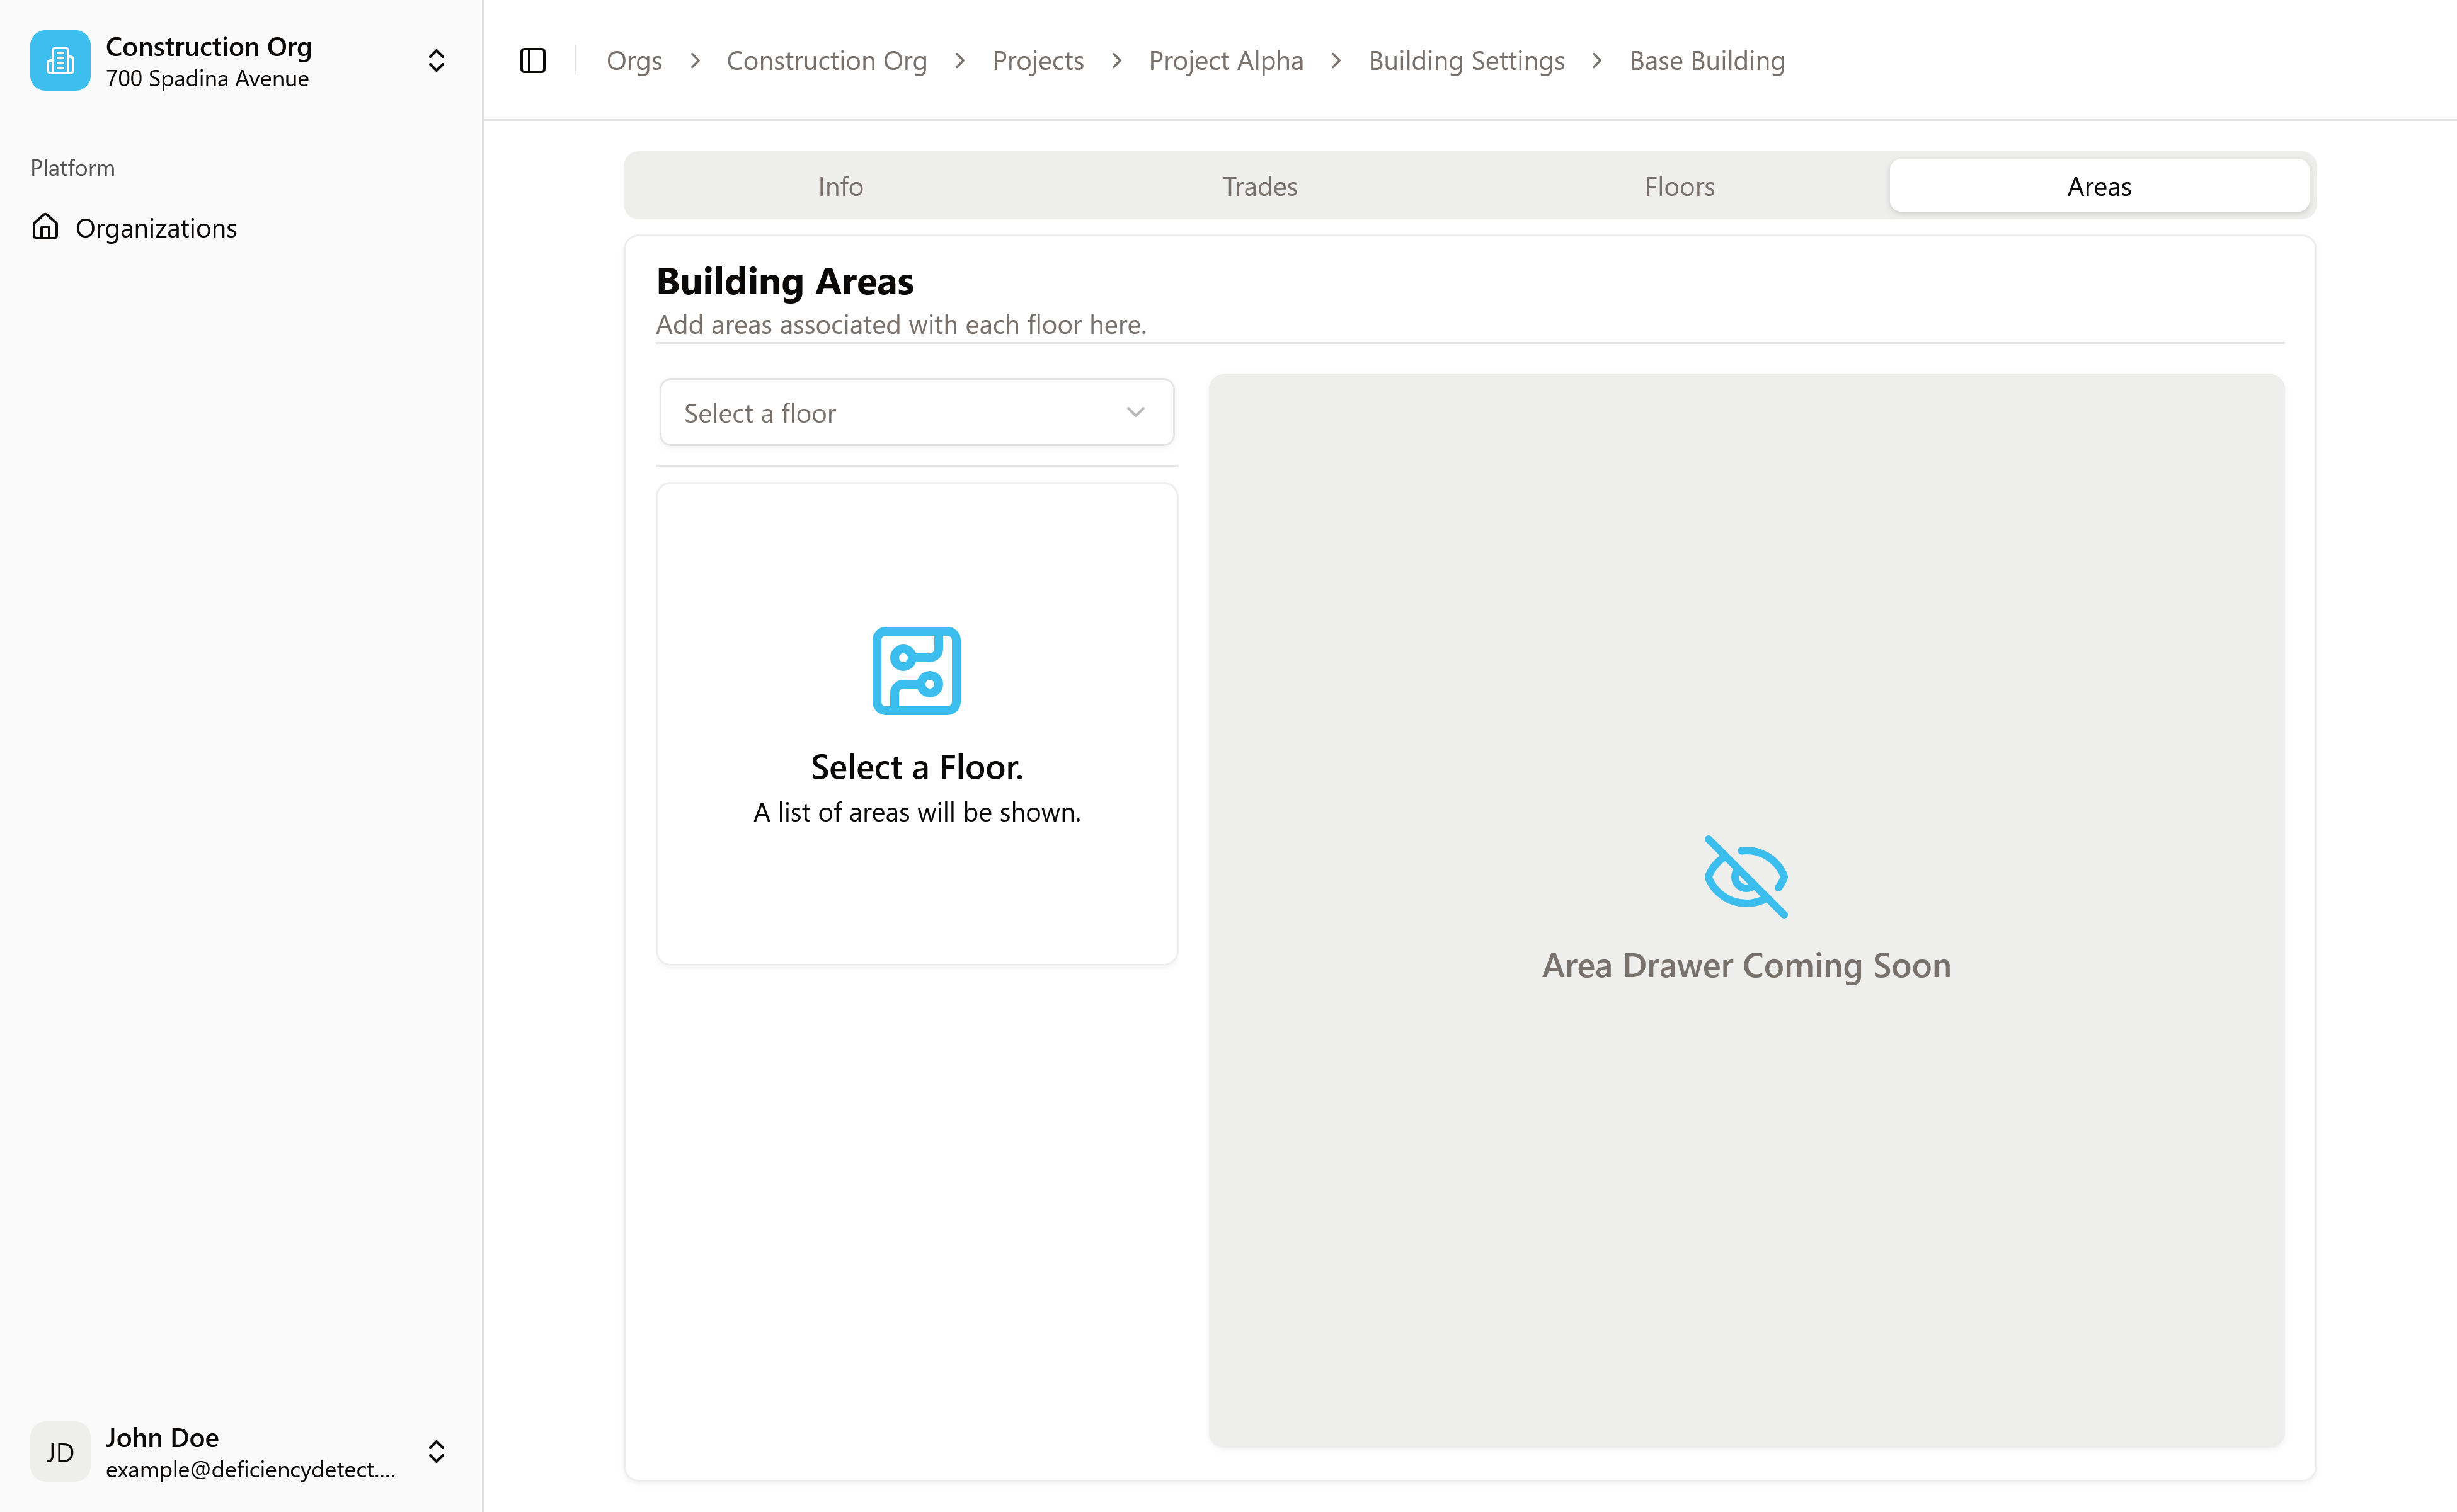This screenshot has height=1512, width=2457.
Task: Expand the organization switcher chevrons
Action: point(436,61)
